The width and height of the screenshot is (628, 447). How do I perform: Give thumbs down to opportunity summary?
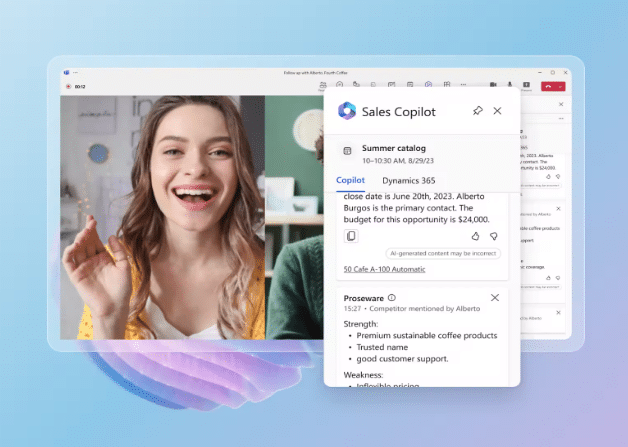(x=494, y=236)
